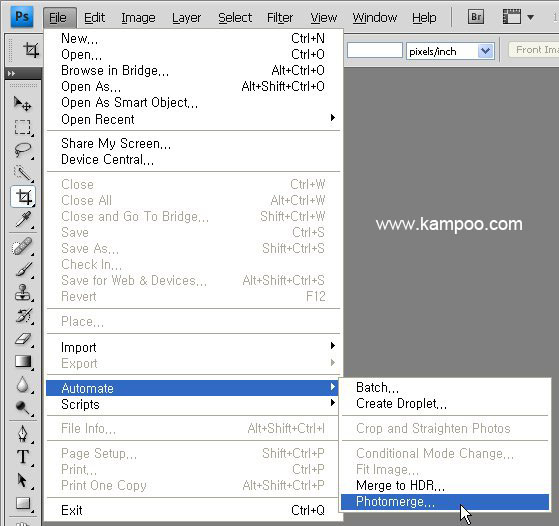
Task: Select the Pen tool
Action: click(x=23, y=434)
